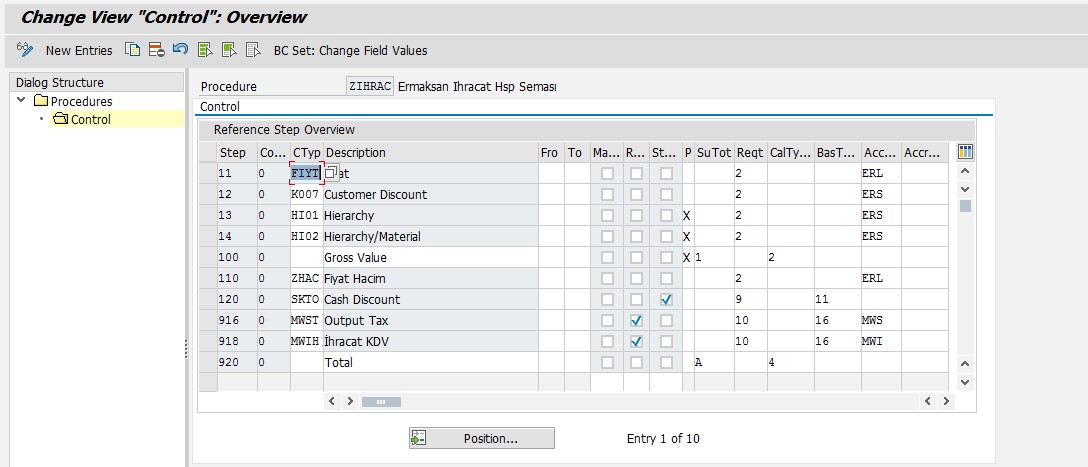Click the Select All icon in toolbar
The image size is (1088, 467).
[205, 50]
